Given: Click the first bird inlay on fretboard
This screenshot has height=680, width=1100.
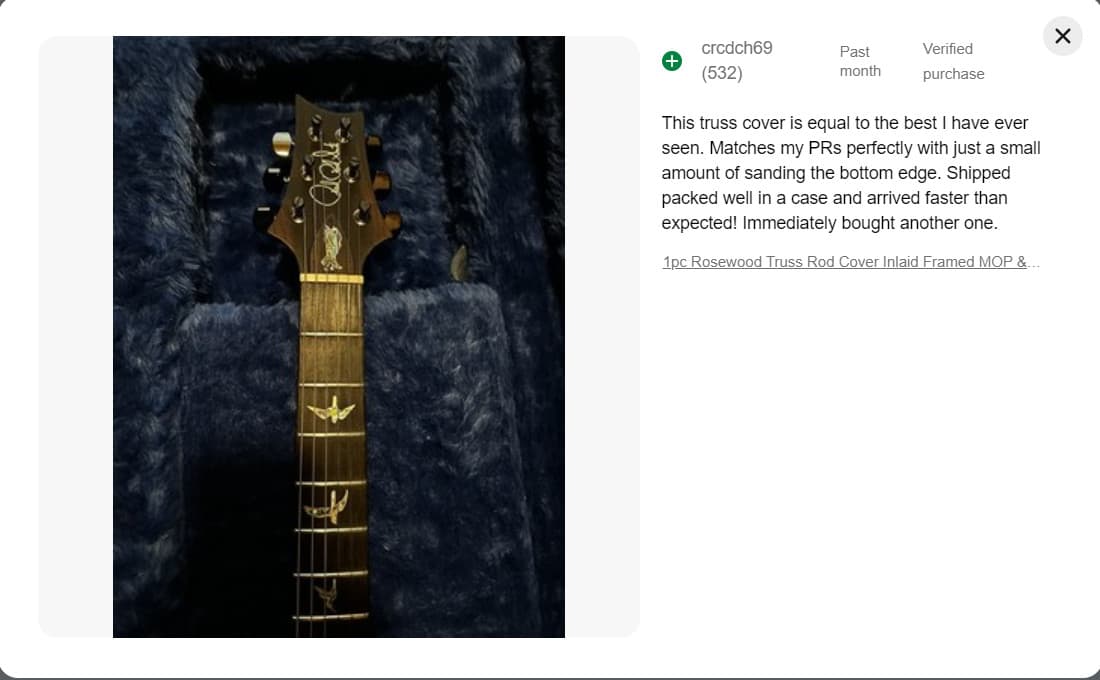Looking at the screenshot, I should (x=331, y=409).
